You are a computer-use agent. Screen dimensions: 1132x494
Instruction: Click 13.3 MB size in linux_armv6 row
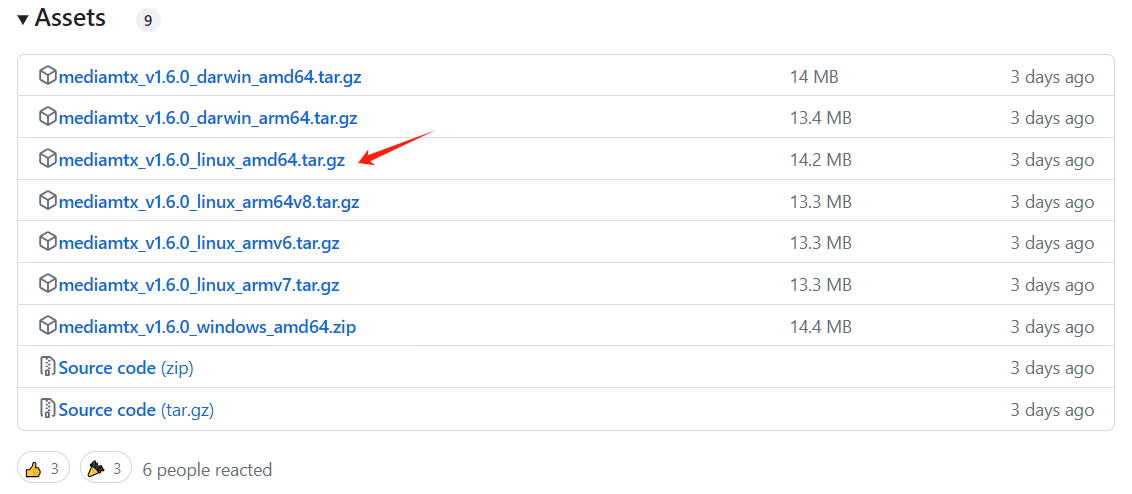click(821, 244)
